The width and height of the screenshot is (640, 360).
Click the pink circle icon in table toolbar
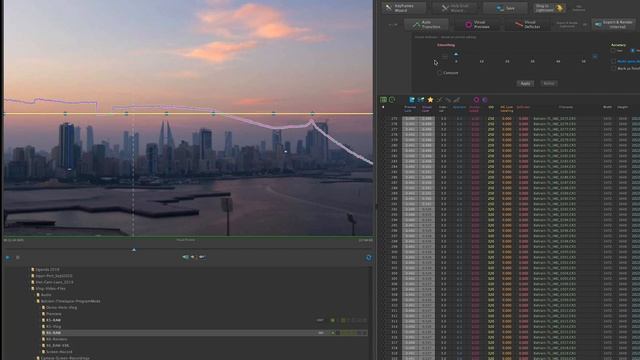[x=476, y=100]
